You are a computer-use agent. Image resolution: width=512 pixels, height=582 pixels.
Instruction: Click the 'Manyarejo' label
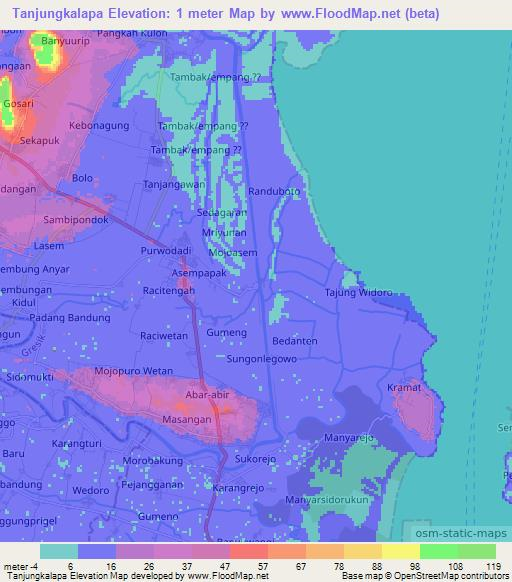[x=349, y=438]
